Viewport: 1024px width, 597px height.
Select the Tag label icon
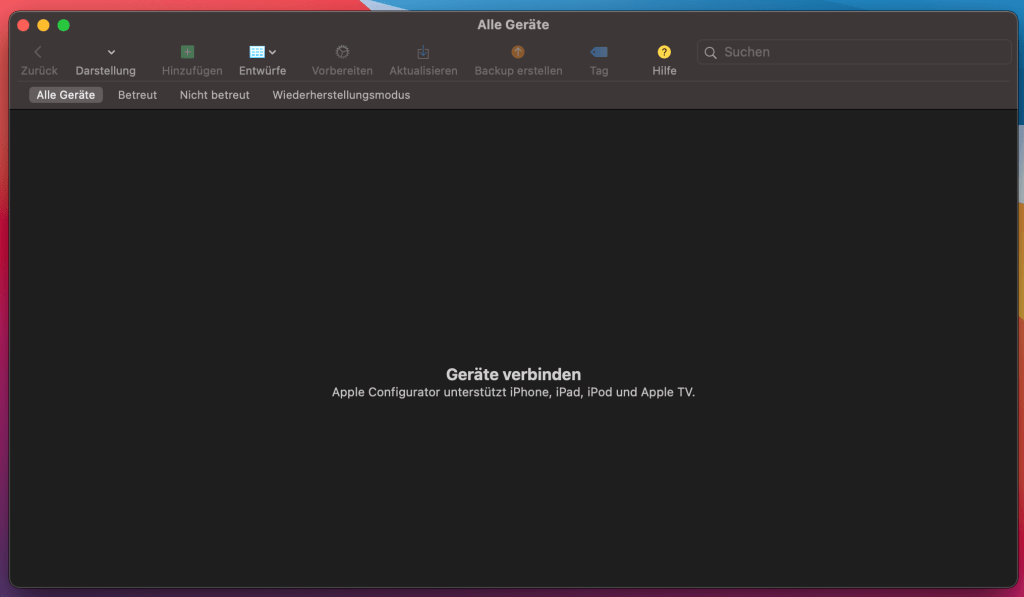pos(598,52)
